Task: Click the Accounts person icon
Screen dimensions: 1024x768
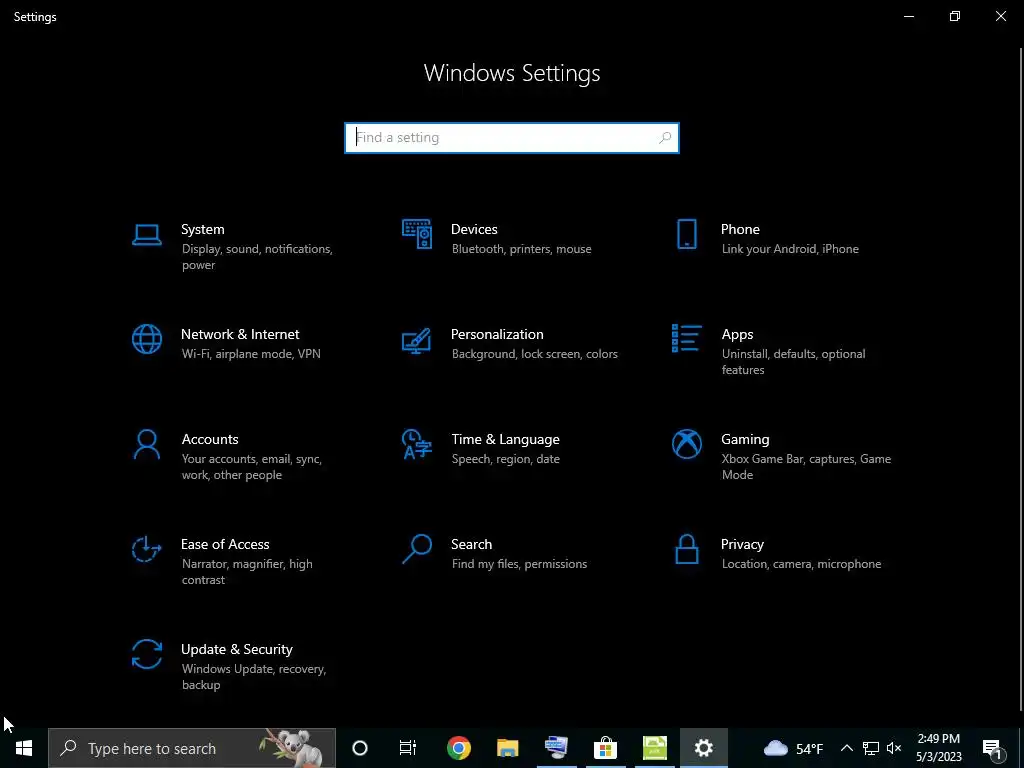Action: coord(146,444)
